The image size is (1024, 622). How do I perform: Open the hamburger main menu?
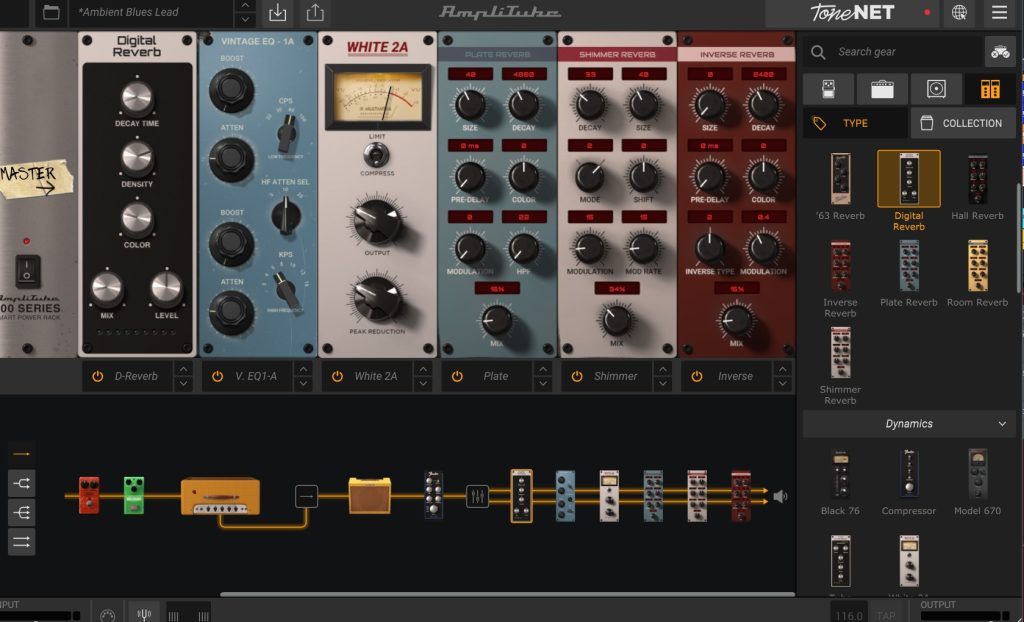pyautogui.click(x=999, y=13)
